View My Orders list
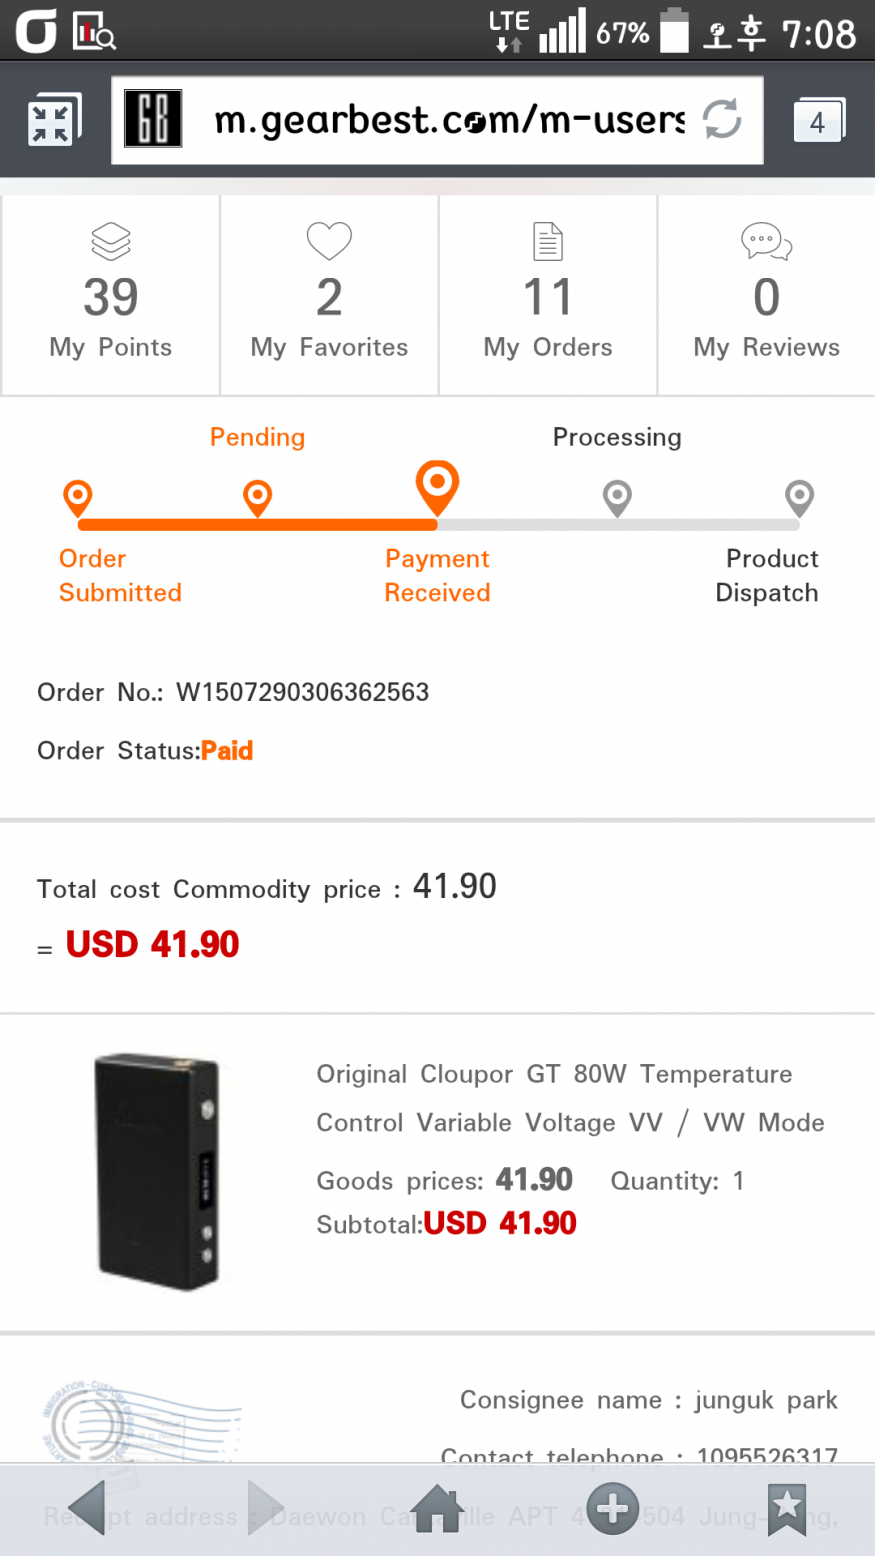The height and width of the screenshot is (1556, 875). point(548,296)
